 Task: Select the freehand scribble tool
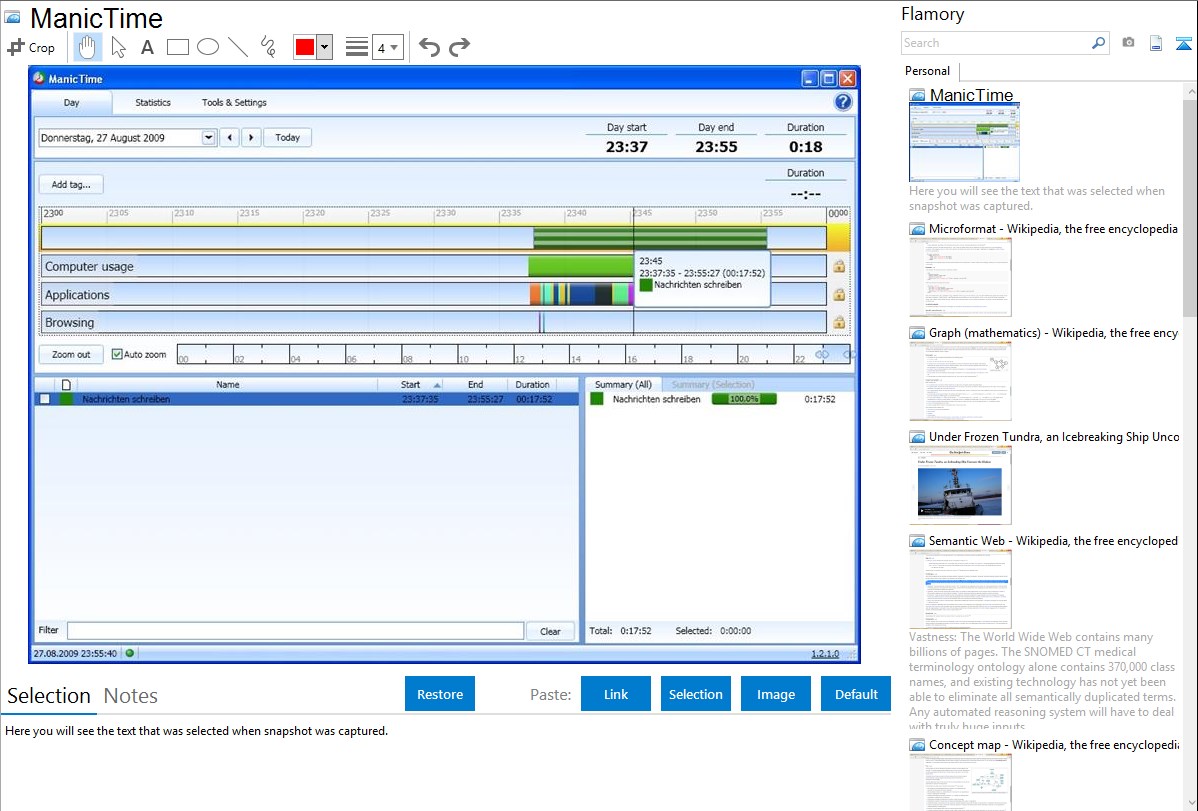268,47
